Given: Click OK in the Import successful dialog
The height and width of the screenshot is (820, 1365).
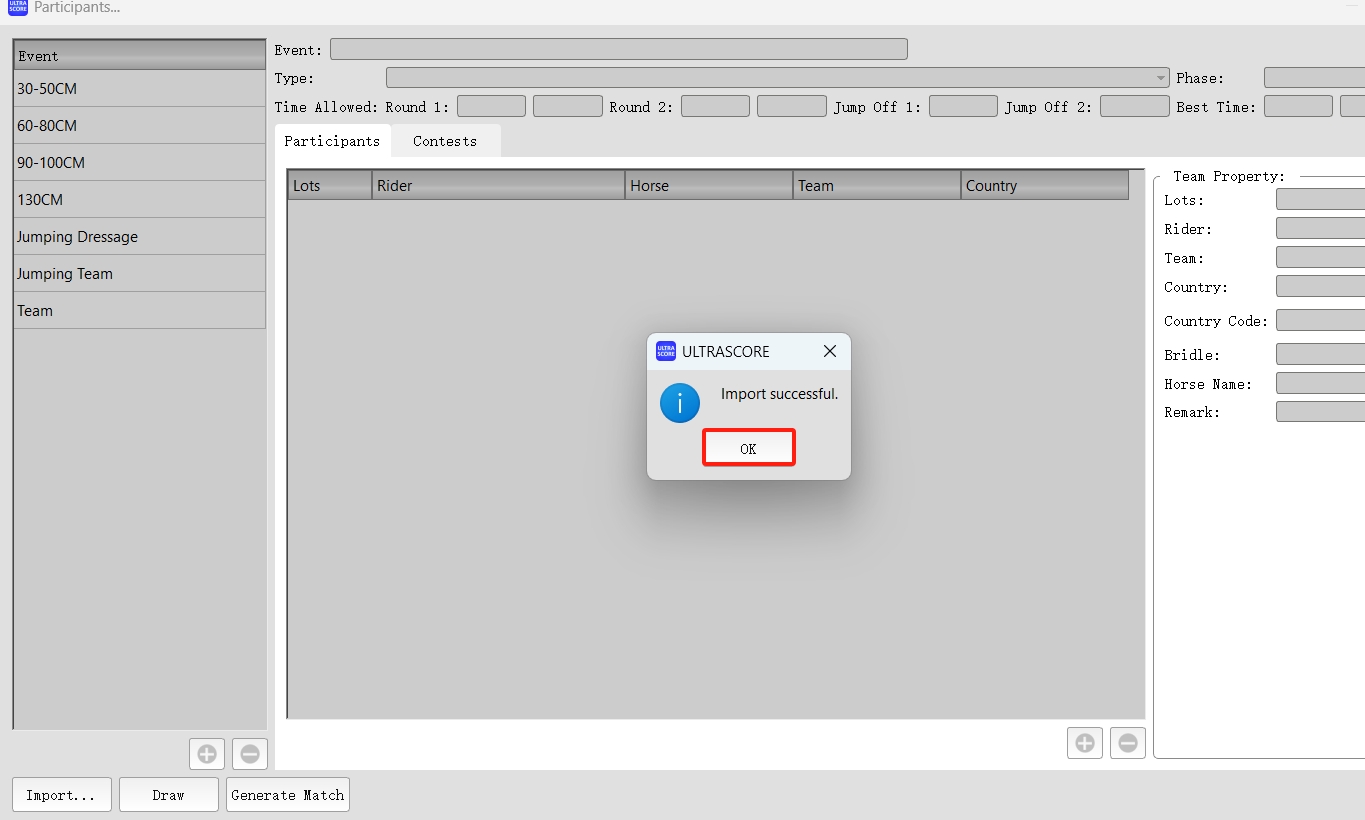Looking at the screenshot, I should pyautogui.click(x=748, y=448).
